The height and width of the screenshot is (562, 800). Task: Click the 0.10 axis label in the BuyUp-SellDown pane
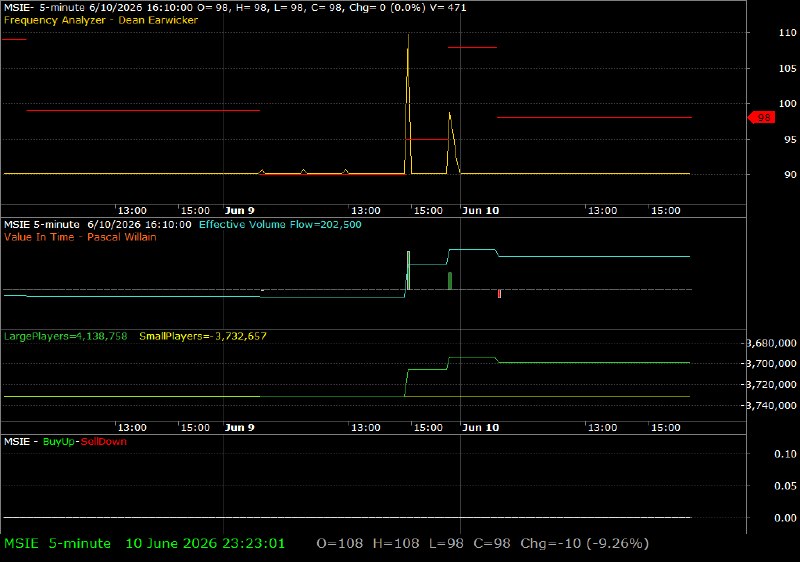[785, 454]
